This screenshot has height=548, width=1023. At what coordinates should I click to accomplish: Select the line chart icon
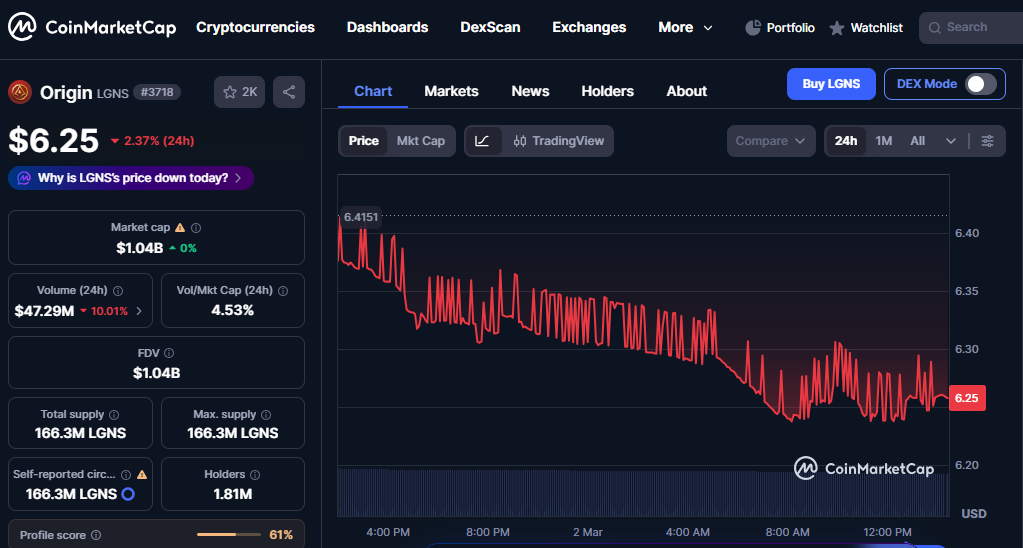[x=483, y=141]
